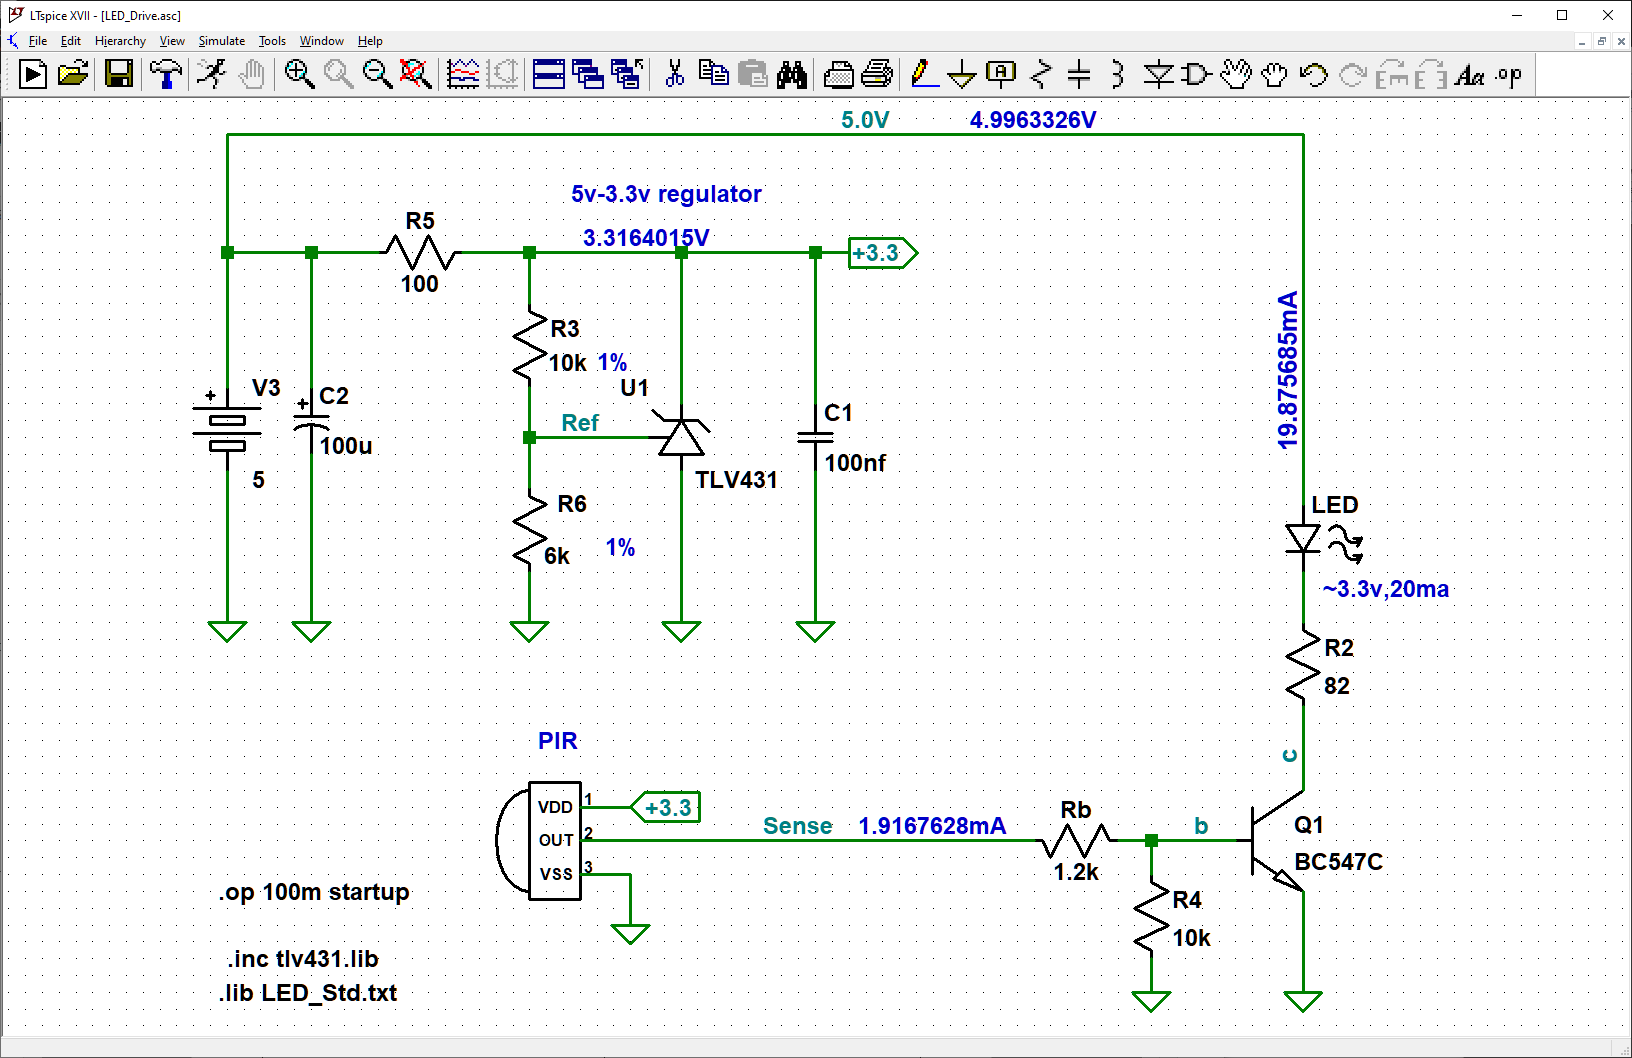Click the '.lib LED_Std.txt' directive text

tap(308, 993)
